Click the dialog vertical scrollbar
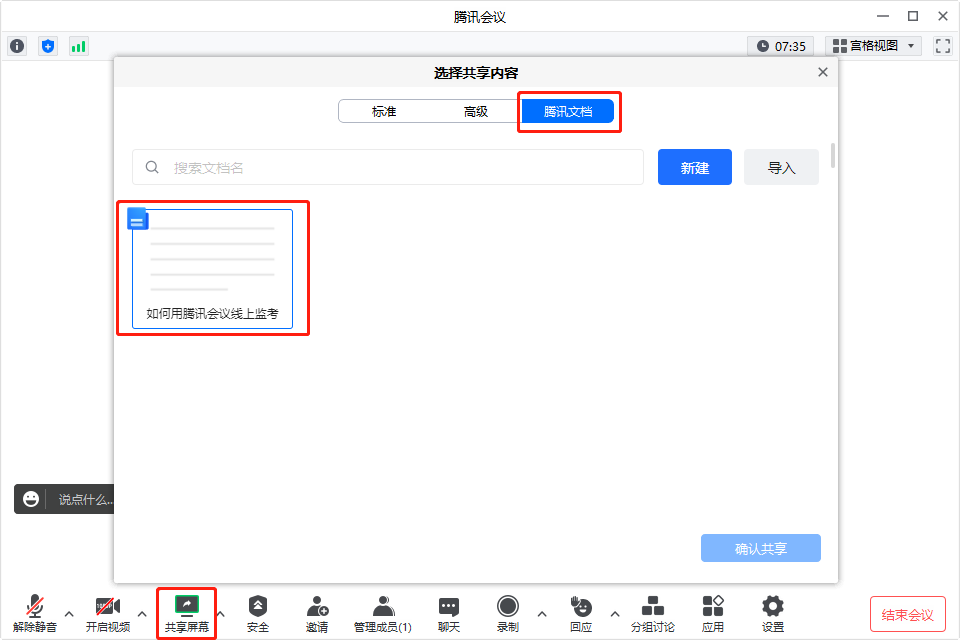960x640 pixels. pyautogui.click(x=833, y=156)
